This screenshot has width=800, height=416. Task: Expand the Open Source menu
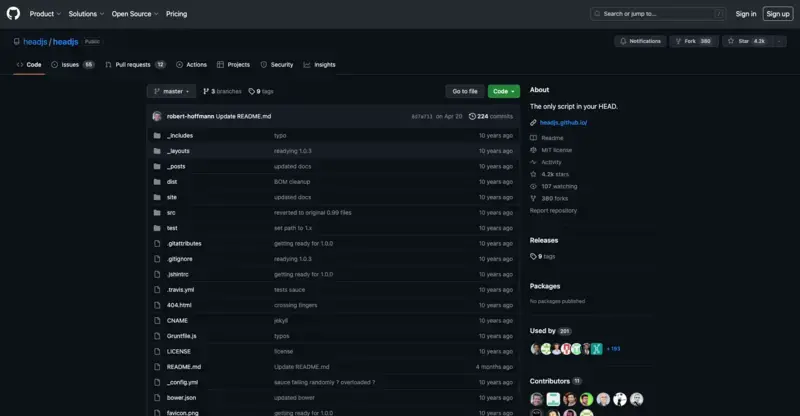[x=135, y=14]
